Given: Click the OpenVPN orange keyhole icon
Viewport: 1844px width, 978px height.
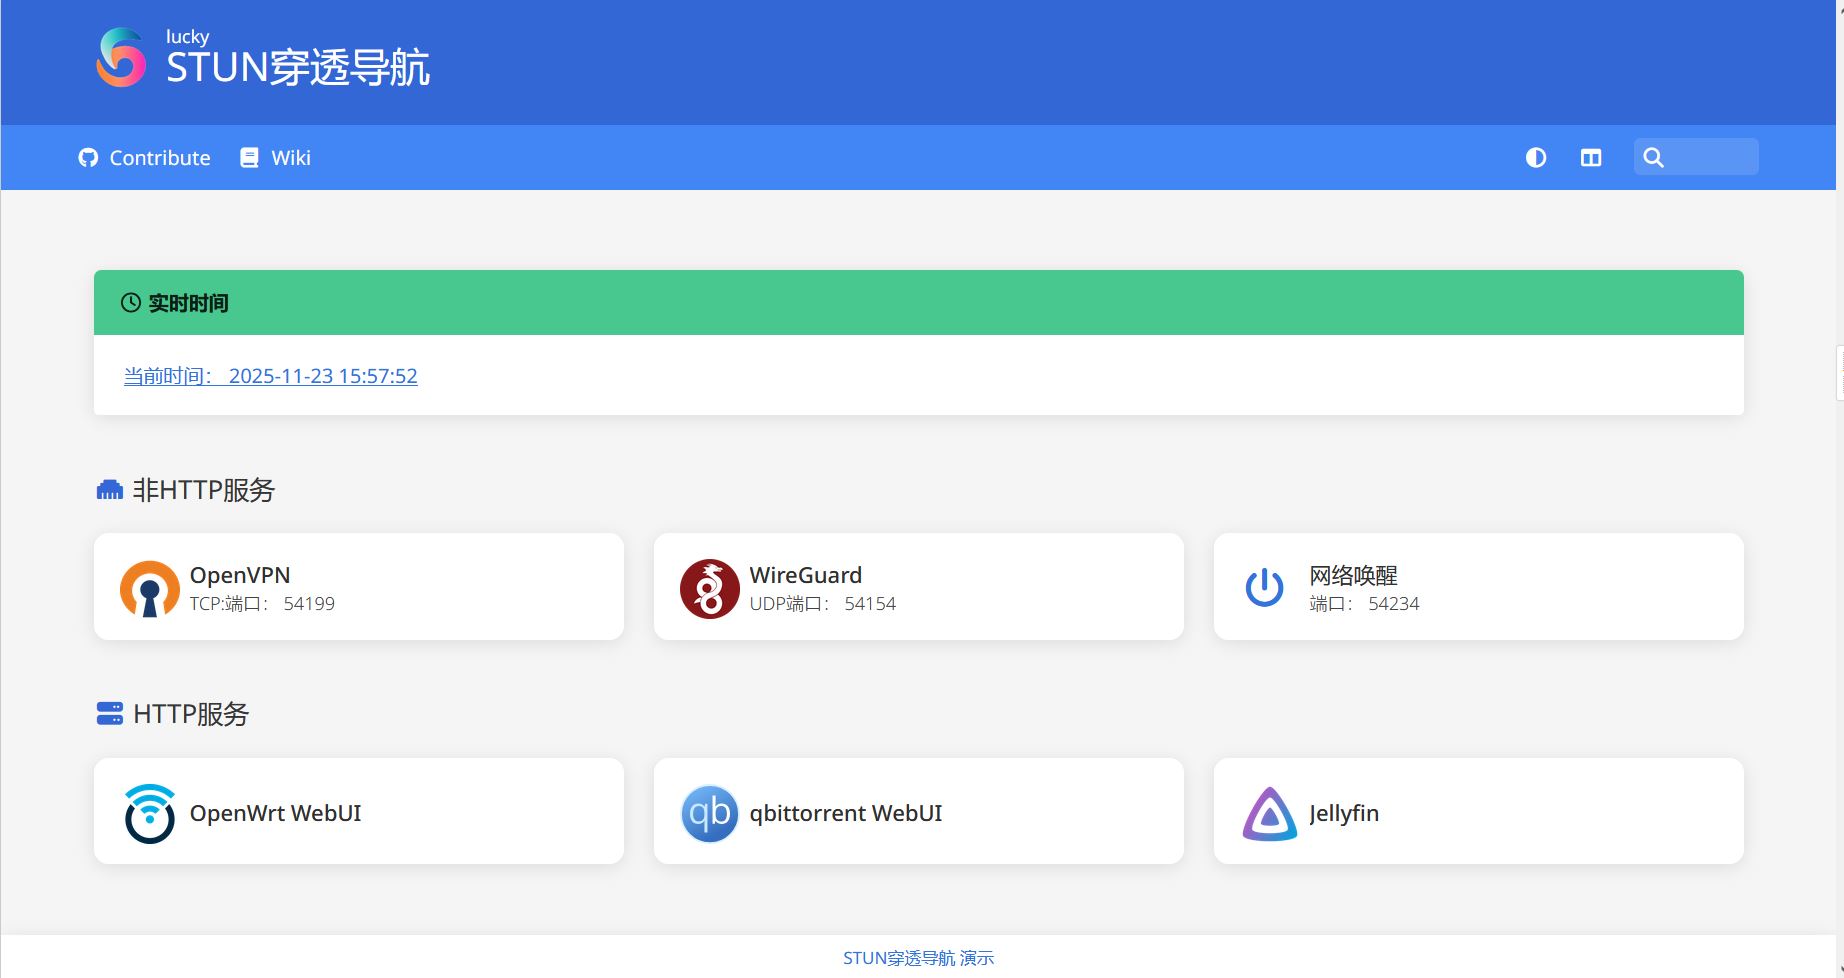Looking at the screenshot, I should click(x=149, y=589).
